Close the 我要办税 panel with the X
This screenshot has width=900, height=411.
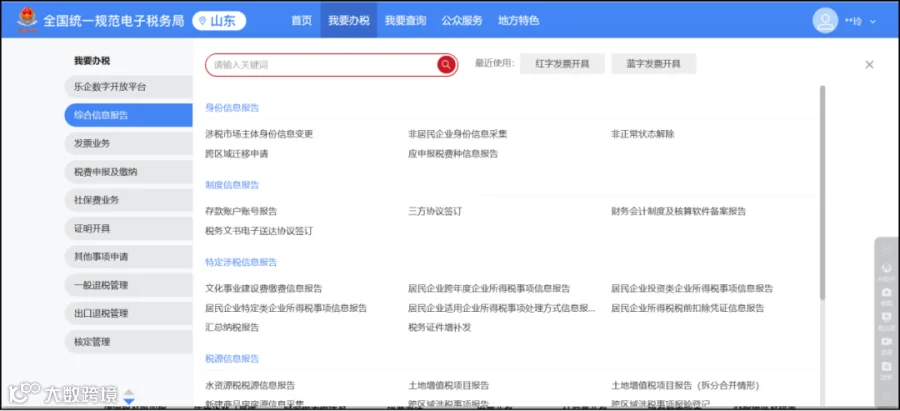coord(869,65)
